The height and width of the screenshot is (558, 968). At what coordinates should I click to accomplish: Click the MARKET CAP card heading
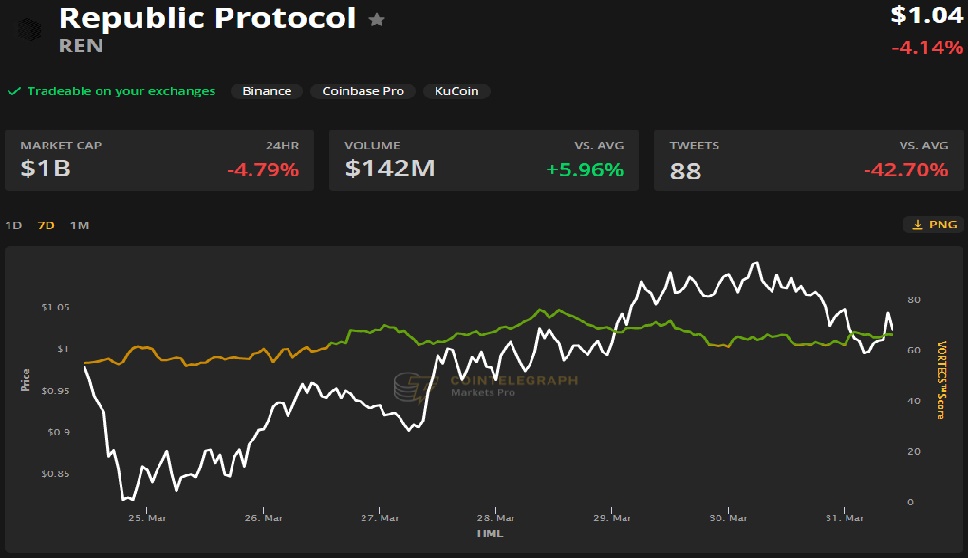(61, 146)
